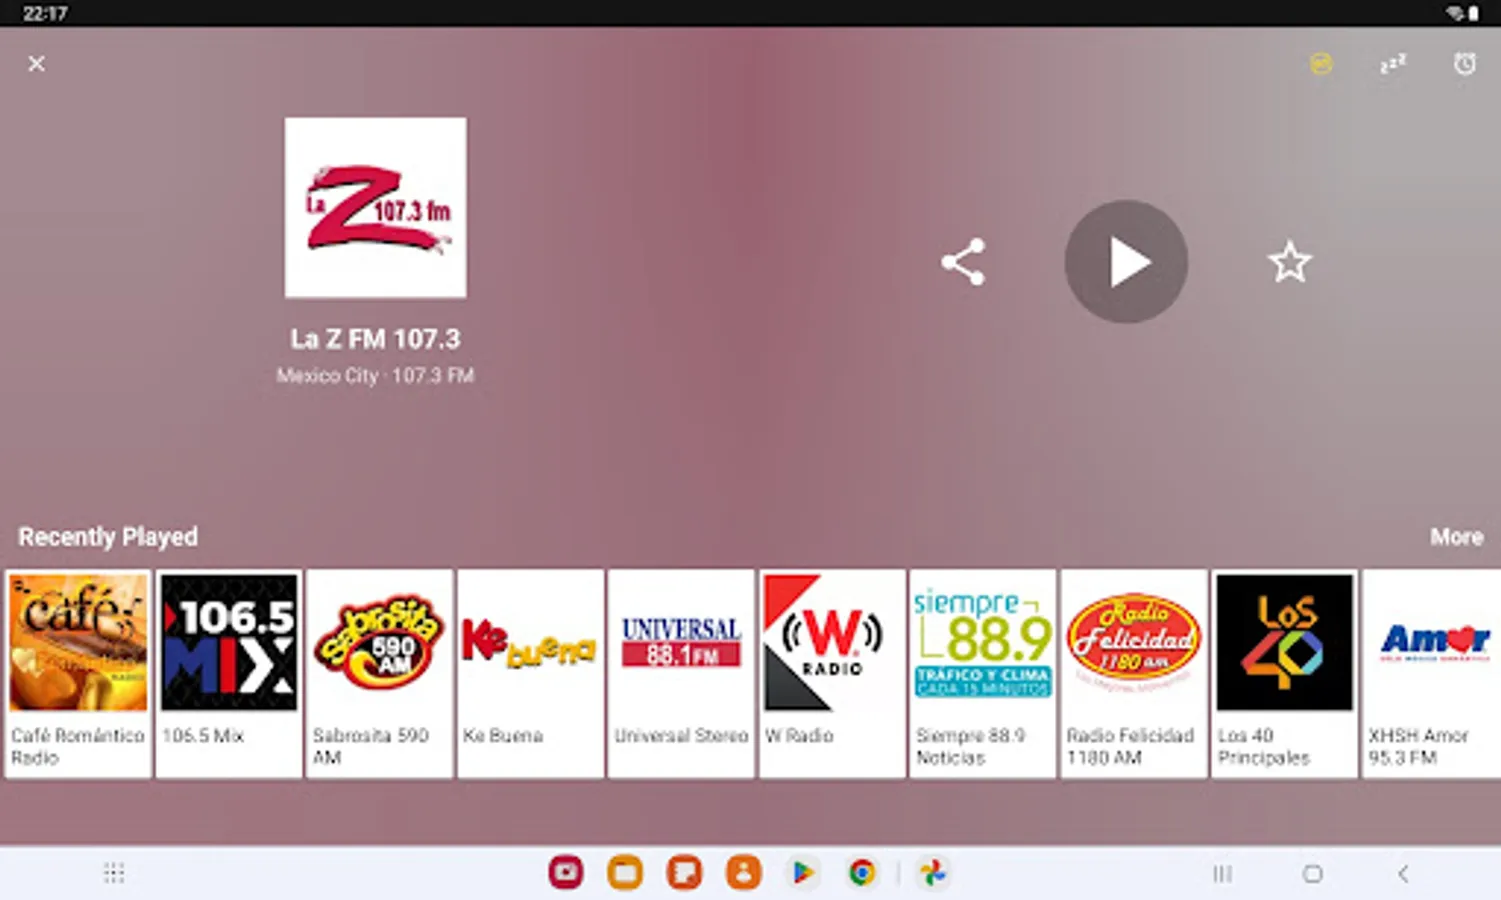Viewport: 1501px width, 900px height.
Task: Tap the home navigation button
Action: tap(1313, 874)
